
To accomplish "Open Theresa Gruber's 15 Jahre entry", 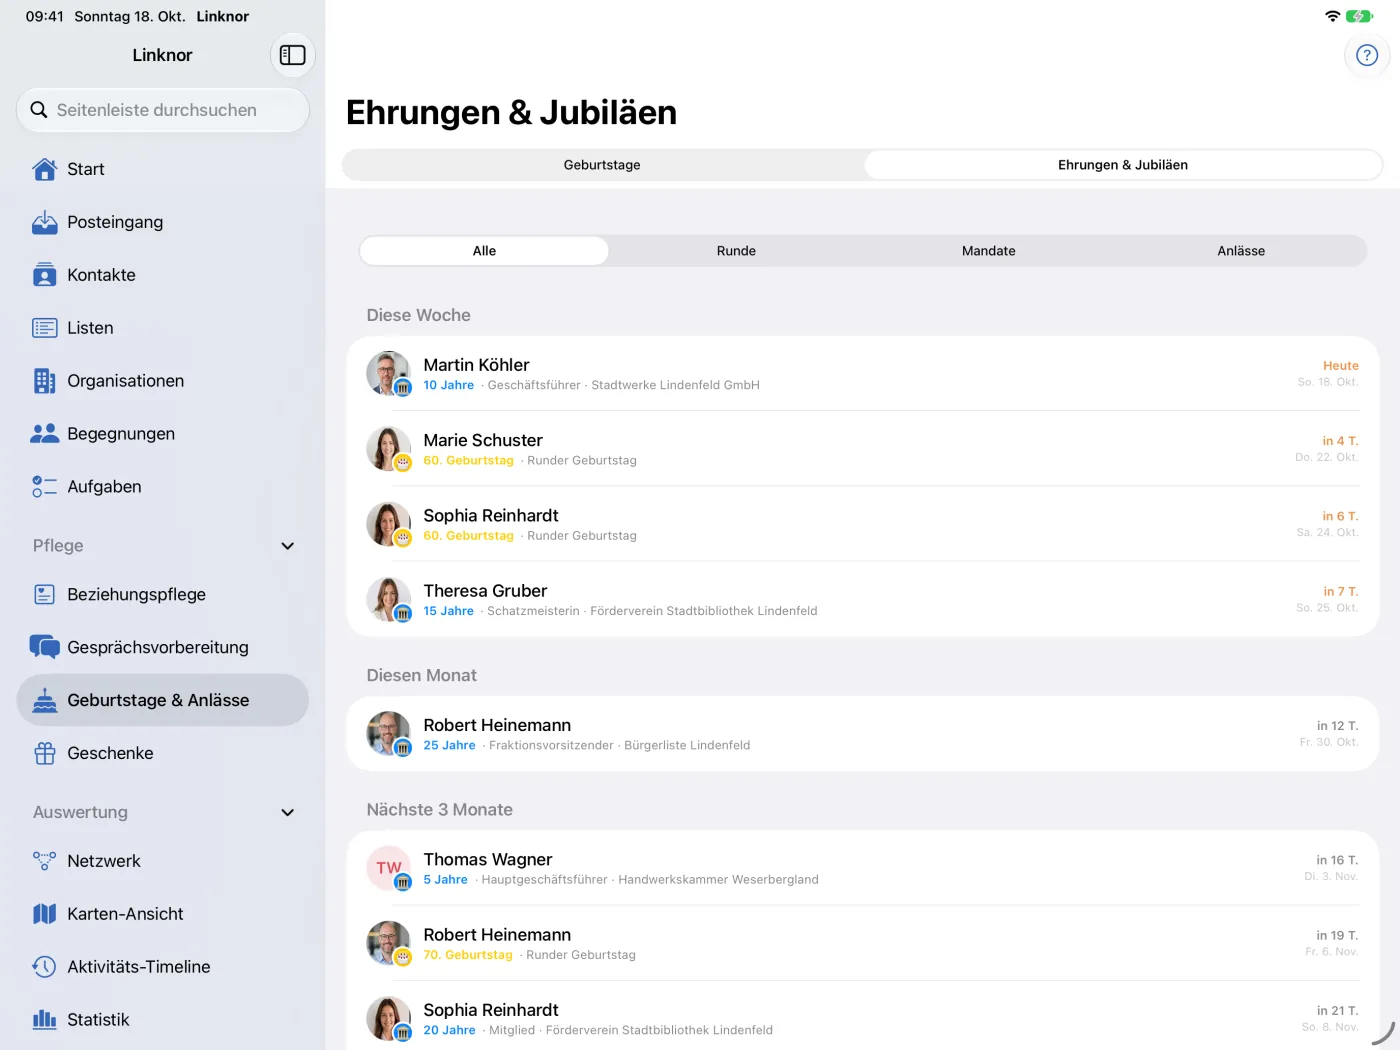I will pos(863,599).
